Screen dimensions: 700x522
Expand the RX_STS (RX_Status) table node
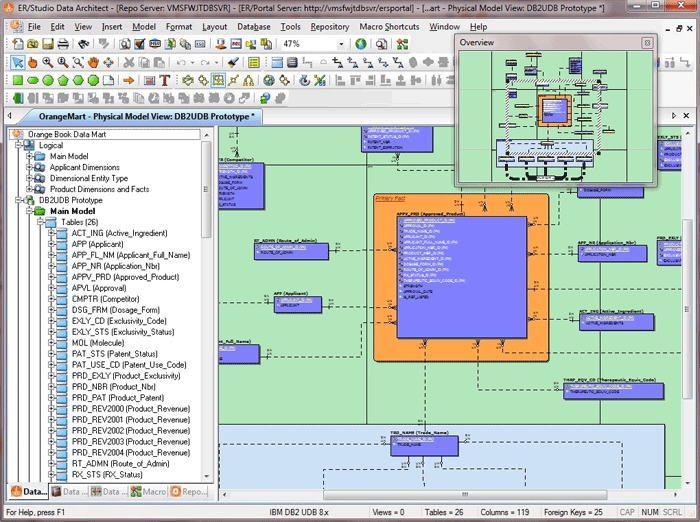pyautogui.click(x=51, y=474)
